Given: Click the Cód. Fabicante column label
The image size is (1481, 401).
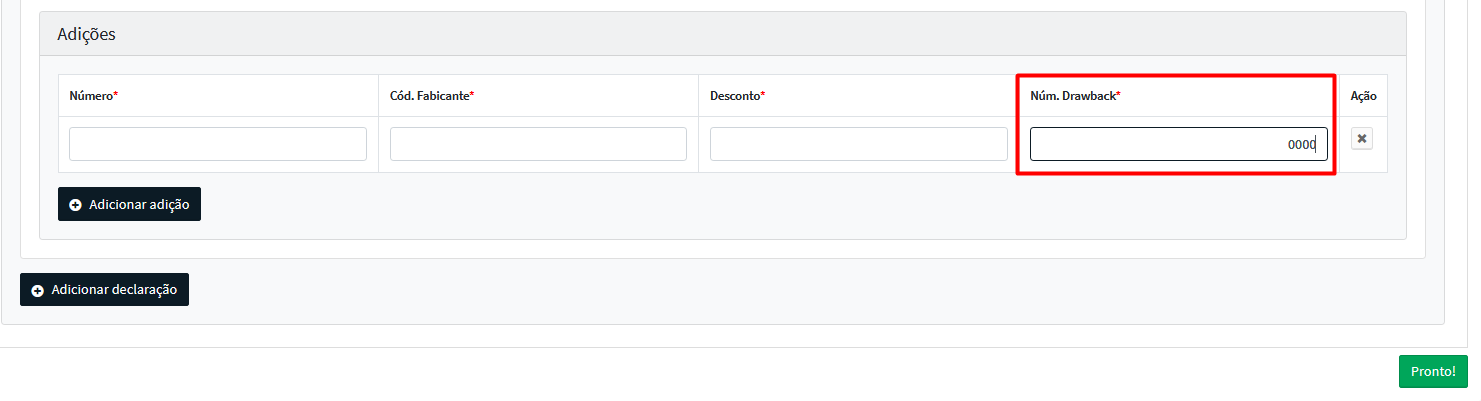Looking at the screenshot, I should coord(429,96).
